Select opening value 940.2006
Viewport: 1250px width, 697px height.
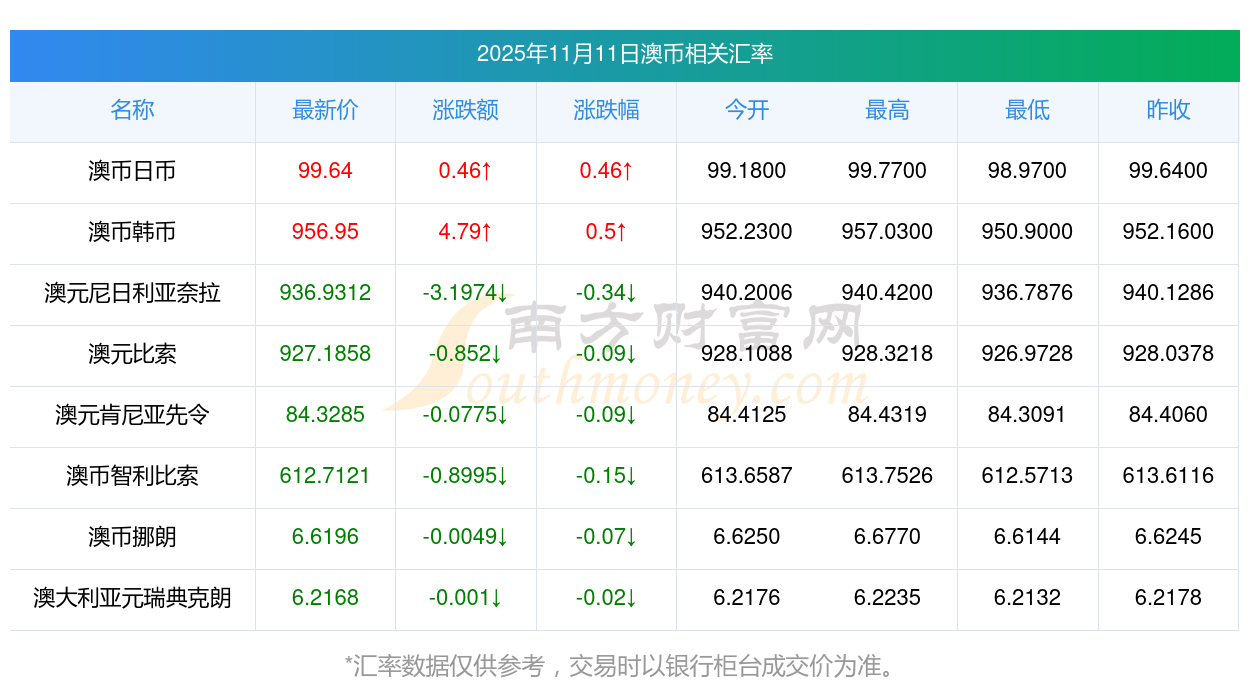click(x=747, y=293)
